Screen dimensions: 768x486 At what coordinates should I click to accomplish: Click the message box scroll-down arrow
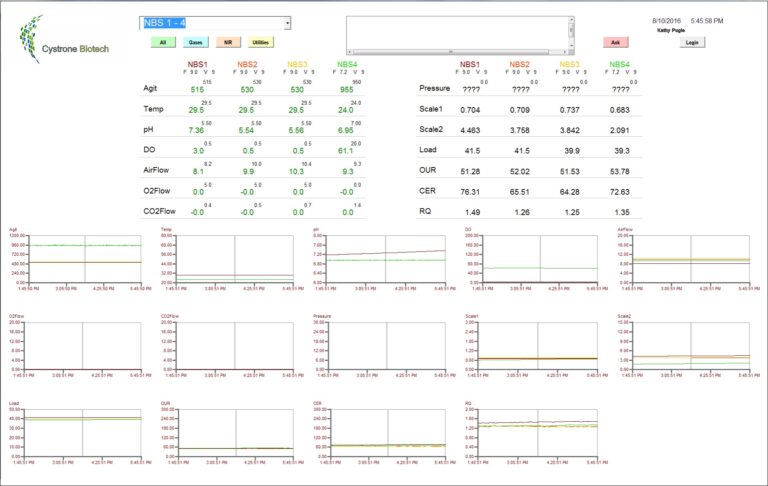pos(571,46)
